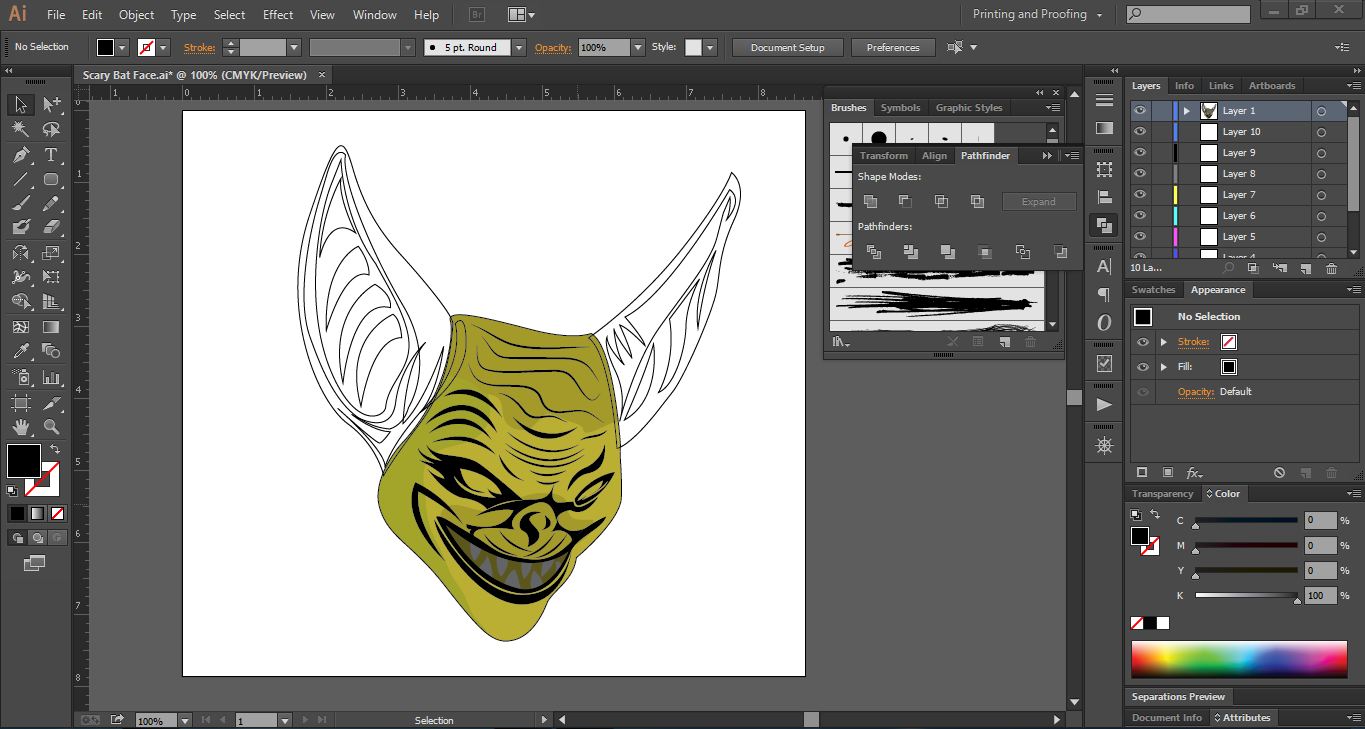Viewport: 1365px width, 729px height.
Task: Click the search field at top right
Action: coord(1196,15)
